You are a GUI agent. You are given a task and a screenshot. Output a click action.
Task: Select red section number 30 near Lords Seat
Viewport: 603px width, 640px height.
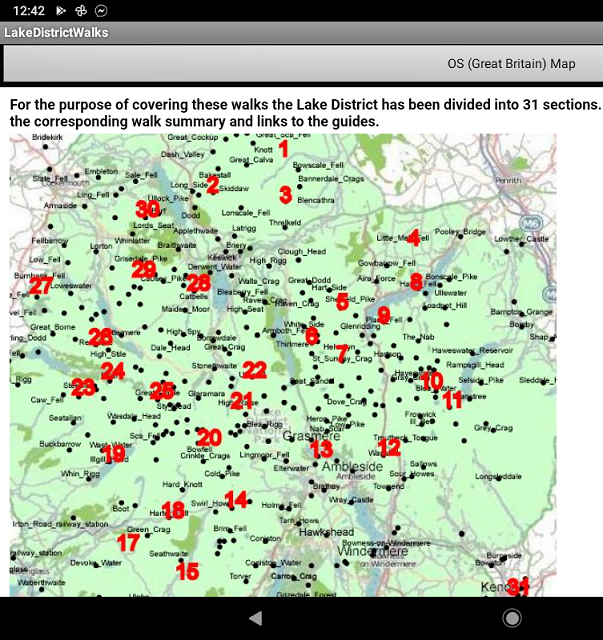(x=147, y=209)
